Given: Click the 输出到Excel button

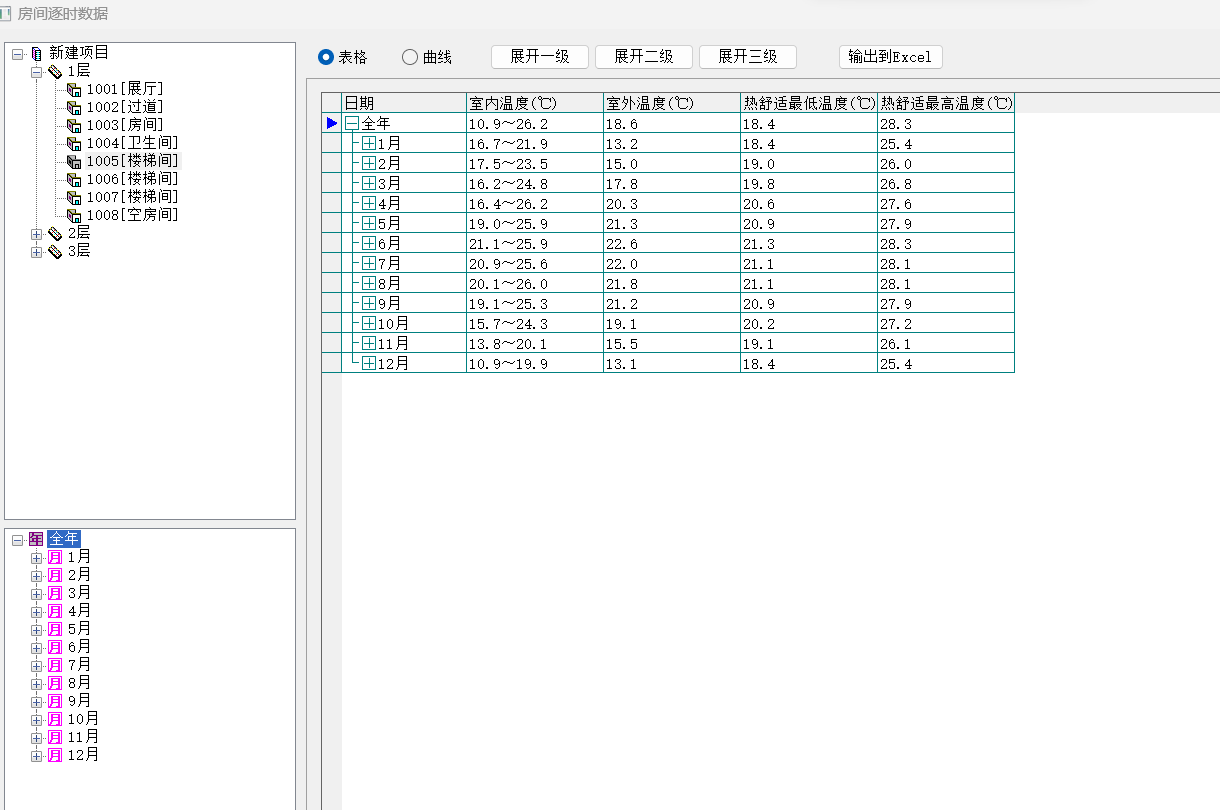Looking at the screenshot, I should (x=890, y=57).
